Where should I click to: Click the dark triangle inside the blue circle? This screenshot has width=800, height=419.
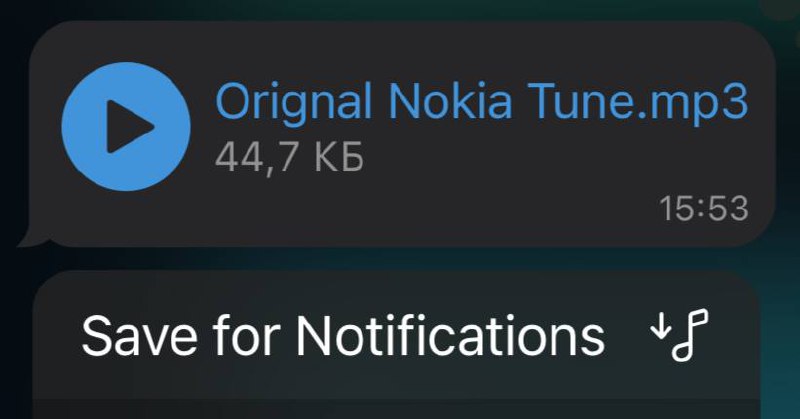(x=130, y=127)
